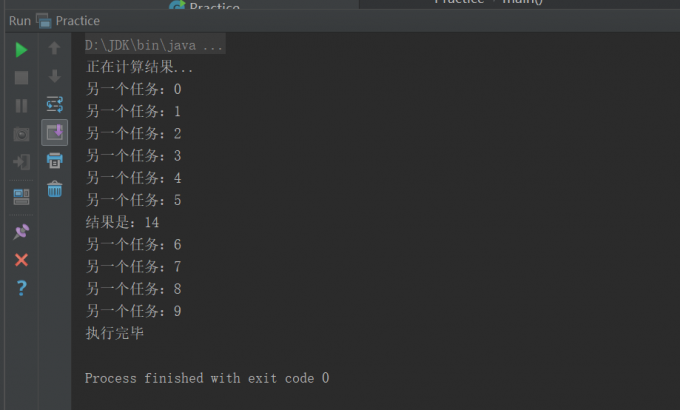This screenshot has height=410, width=680.
Task: Toggle the Soft-Wrap console output icon
Action: (55, 104)
